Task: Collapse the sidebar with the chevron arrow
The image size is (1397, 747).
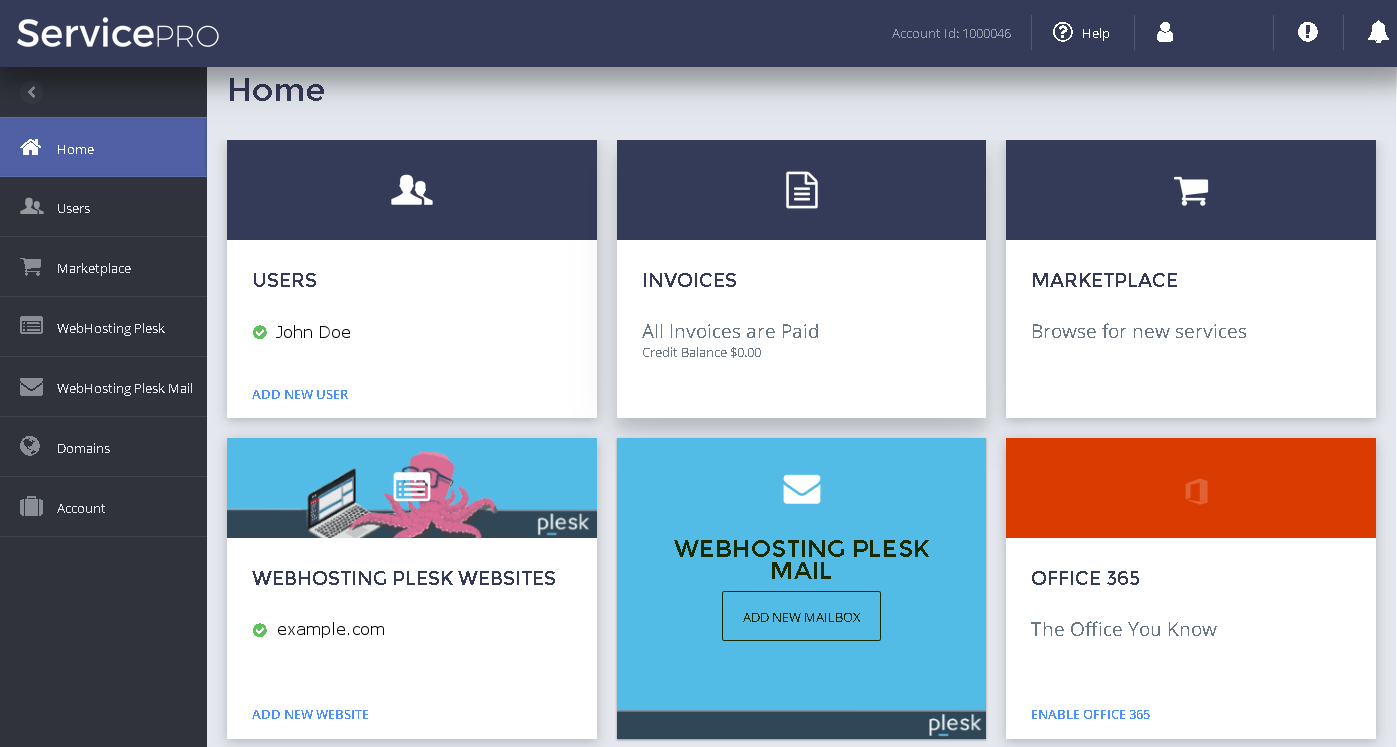Action: [x=32, y=92]
